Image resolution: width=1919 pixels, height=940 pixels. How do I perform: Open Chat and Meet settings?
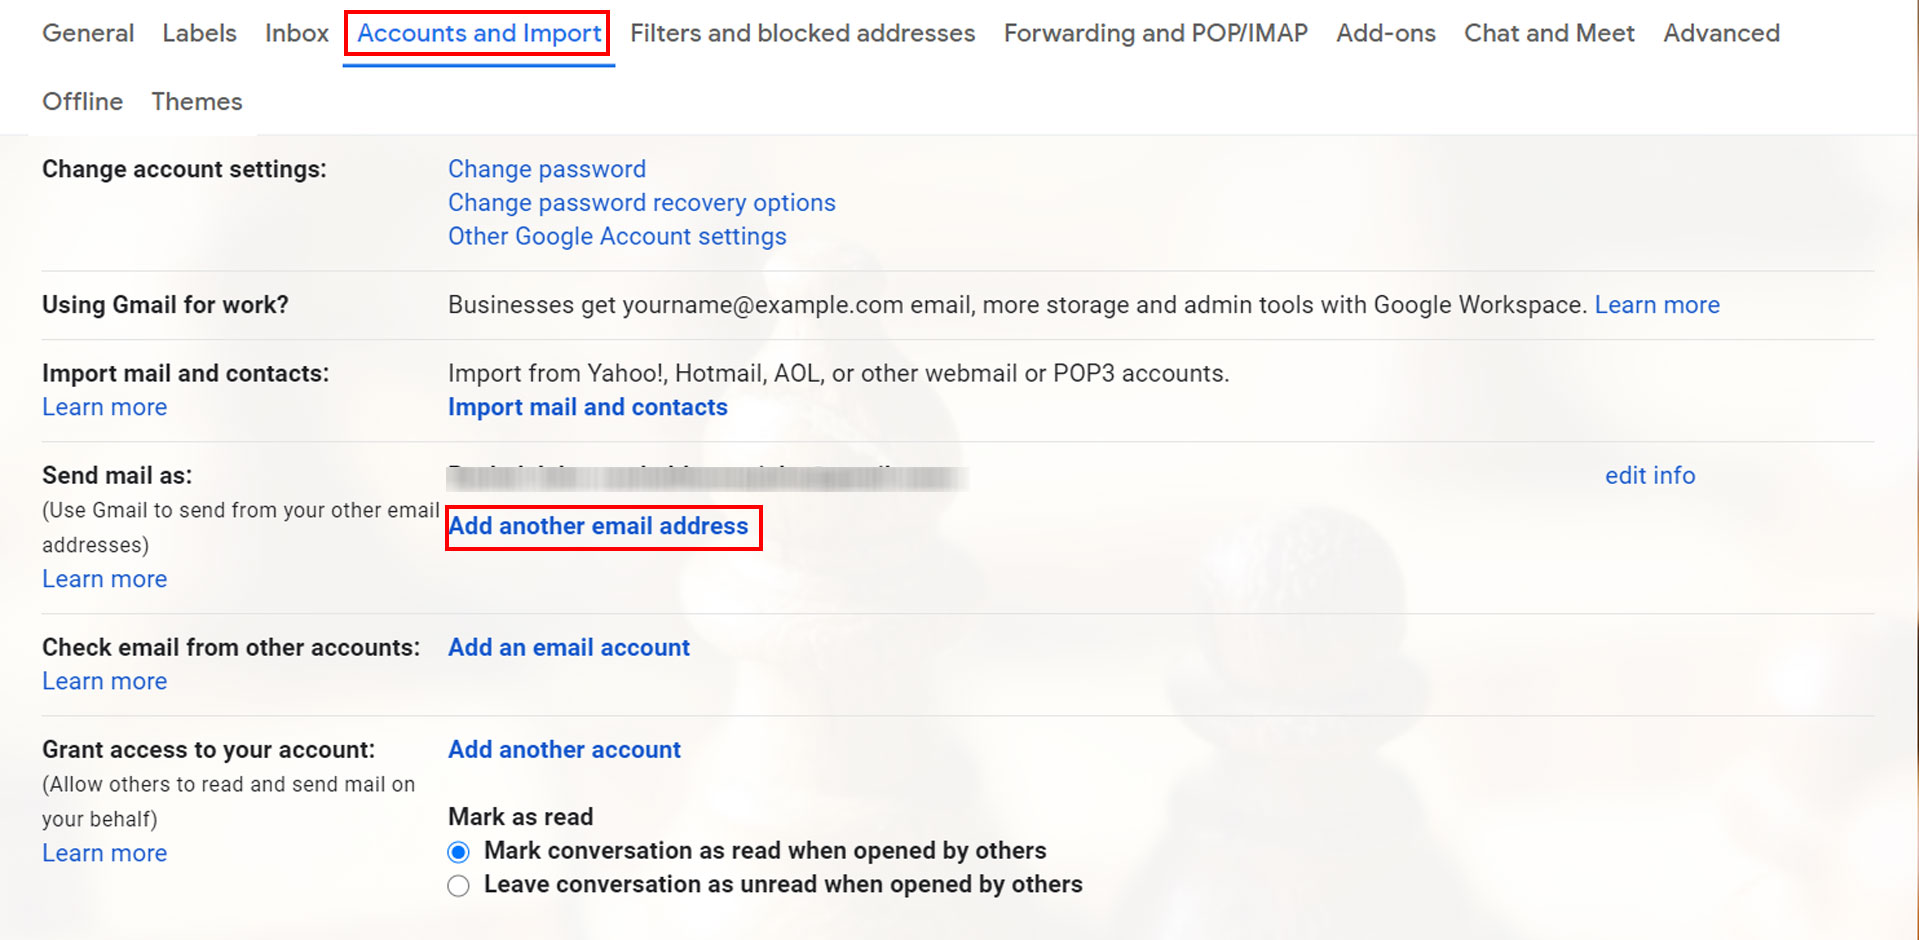pyautogui.click(x=1548, y=33)
